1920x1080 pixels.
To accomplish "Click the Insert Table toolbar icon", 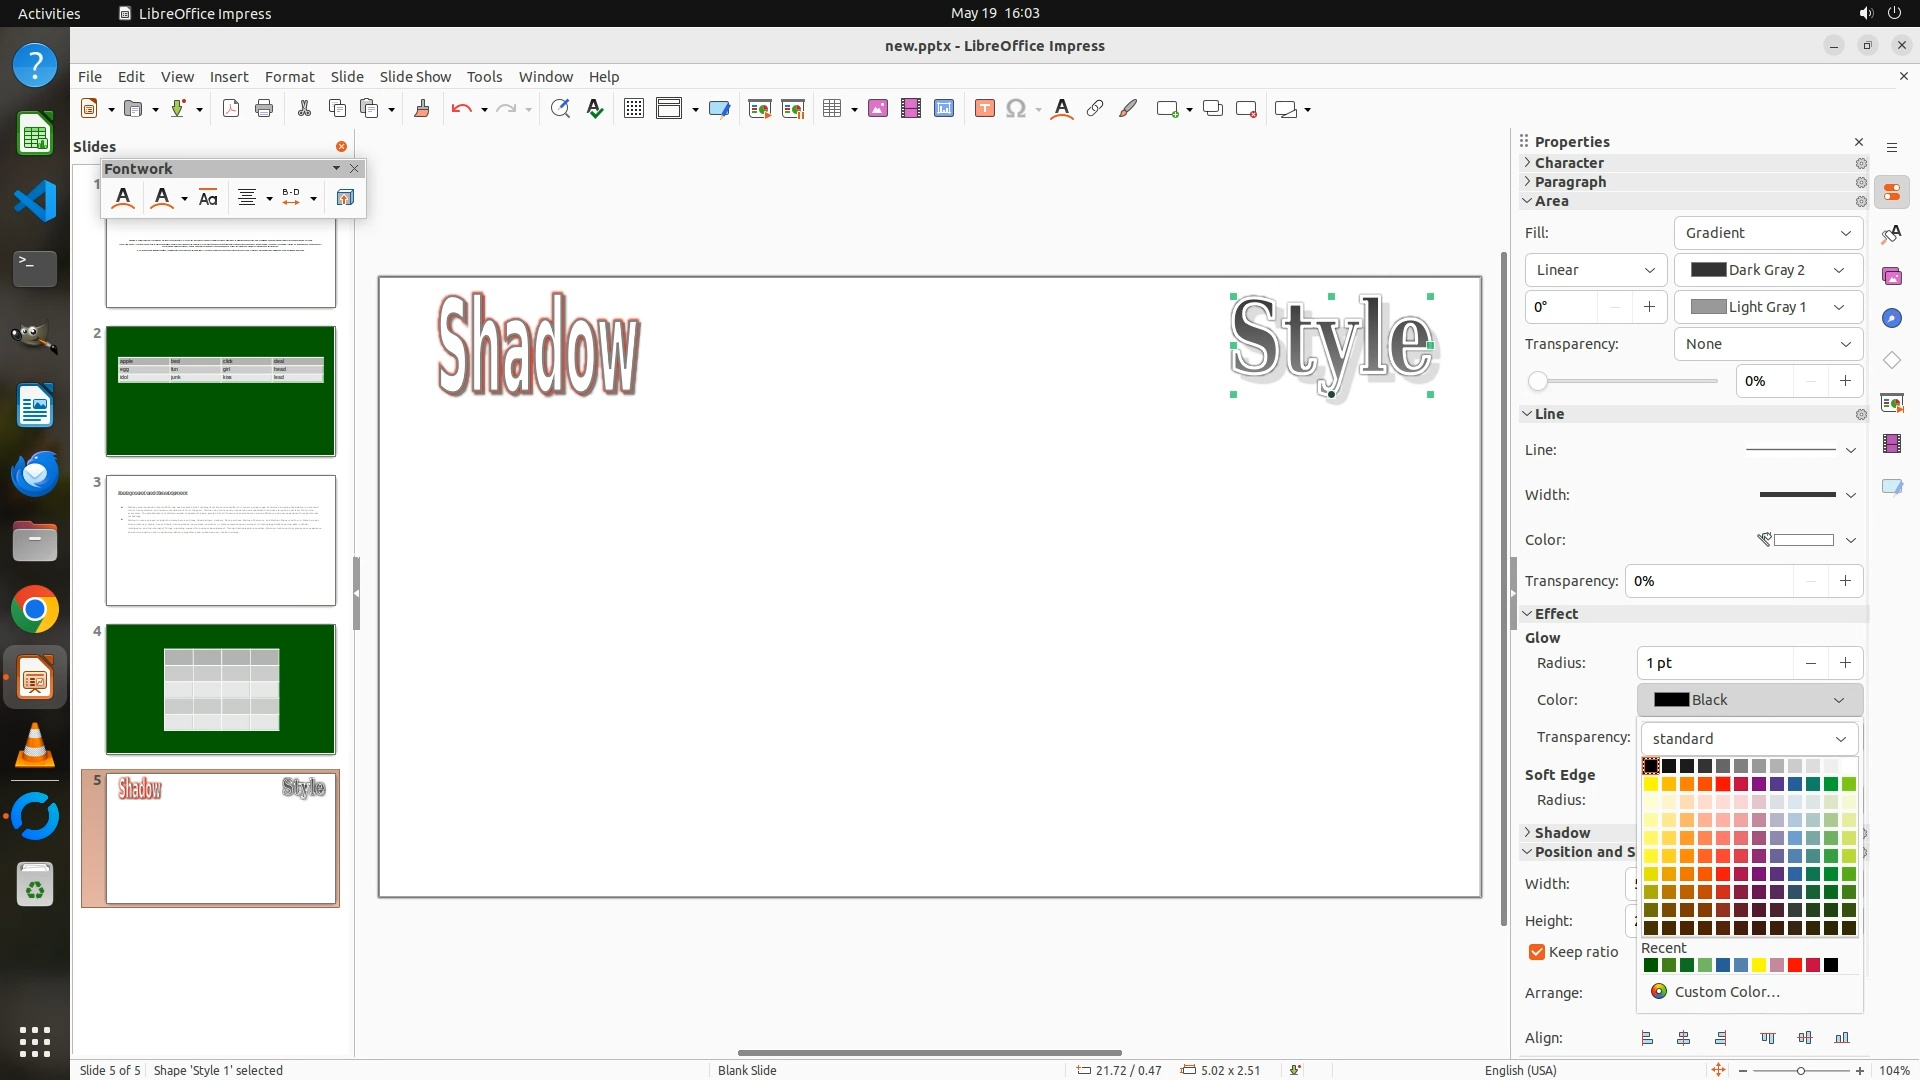I will pyautogui.click(x=831, y=109).
